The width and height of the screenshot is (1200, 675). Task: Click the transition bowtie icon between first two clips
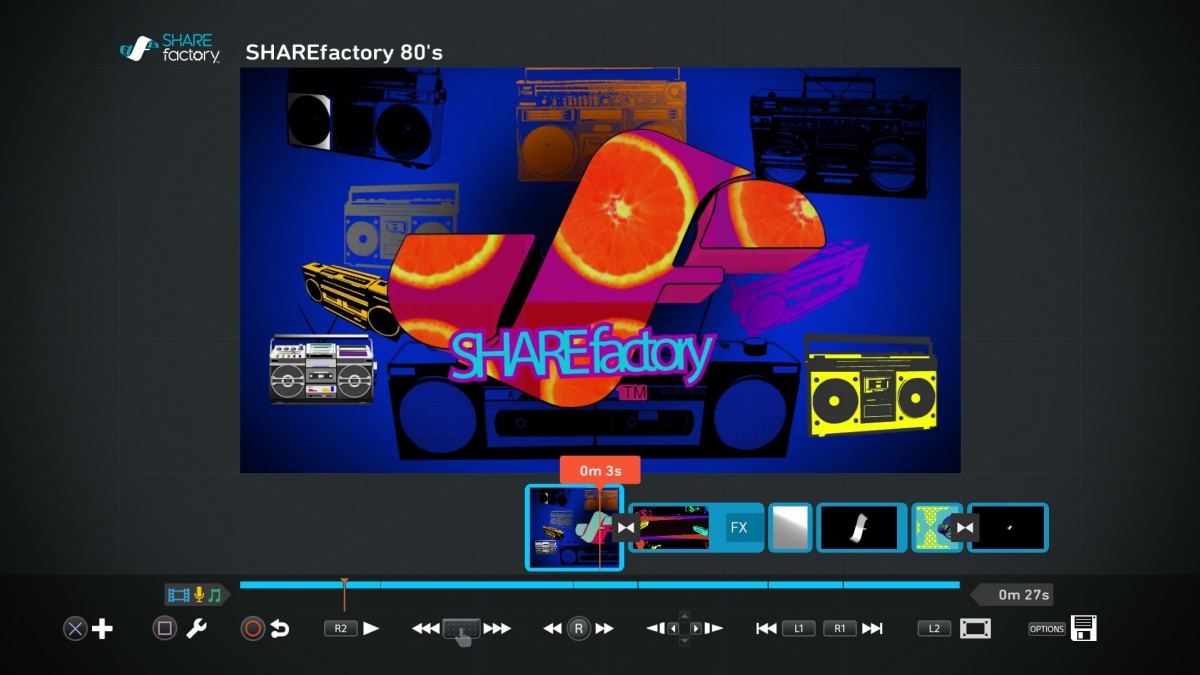click(x=625, y=527)
